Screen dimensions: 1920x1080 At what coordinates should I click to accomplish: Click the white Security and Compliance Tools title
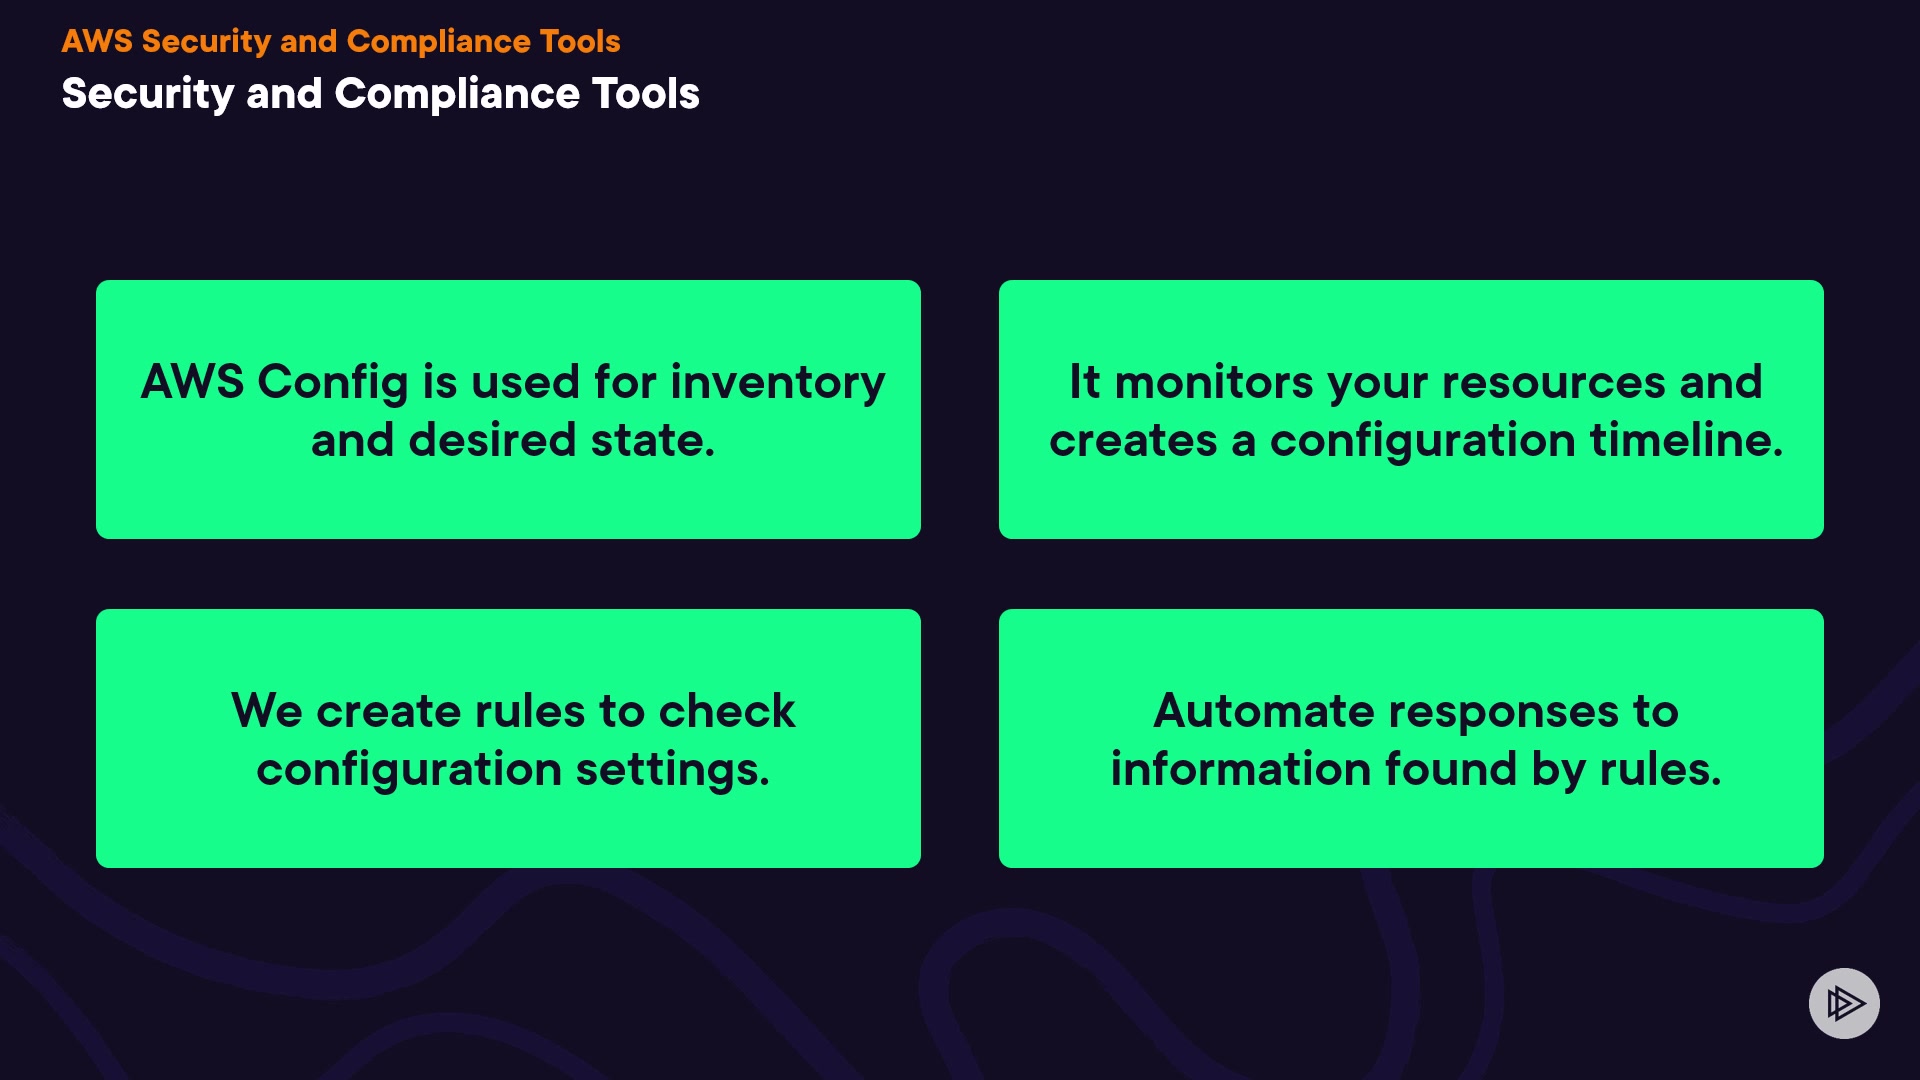pyautogui.click(x=380, y=93)
